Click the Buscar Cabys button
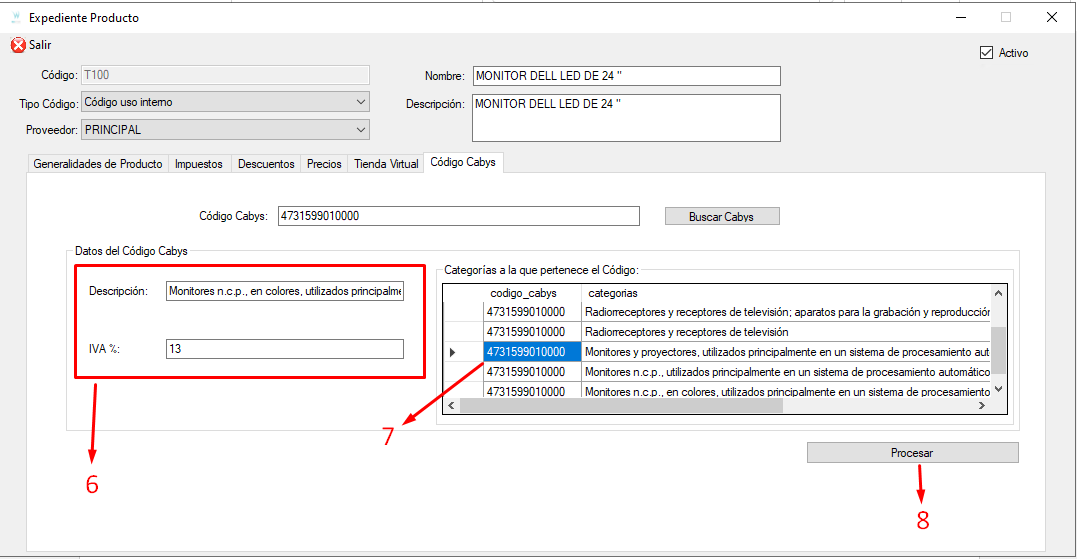Screen dimensions: 1077x559 click(722, 216)
